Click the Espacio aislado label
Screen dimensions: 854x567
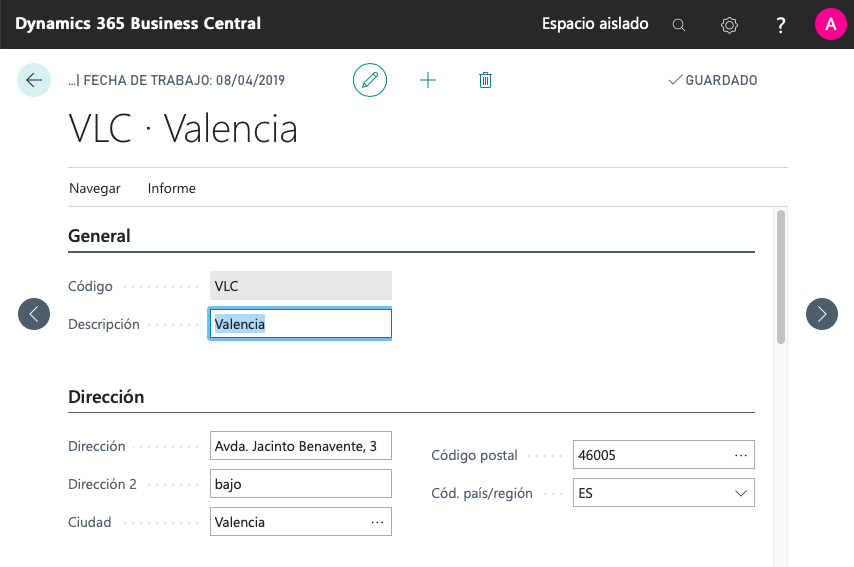point(595,24)
